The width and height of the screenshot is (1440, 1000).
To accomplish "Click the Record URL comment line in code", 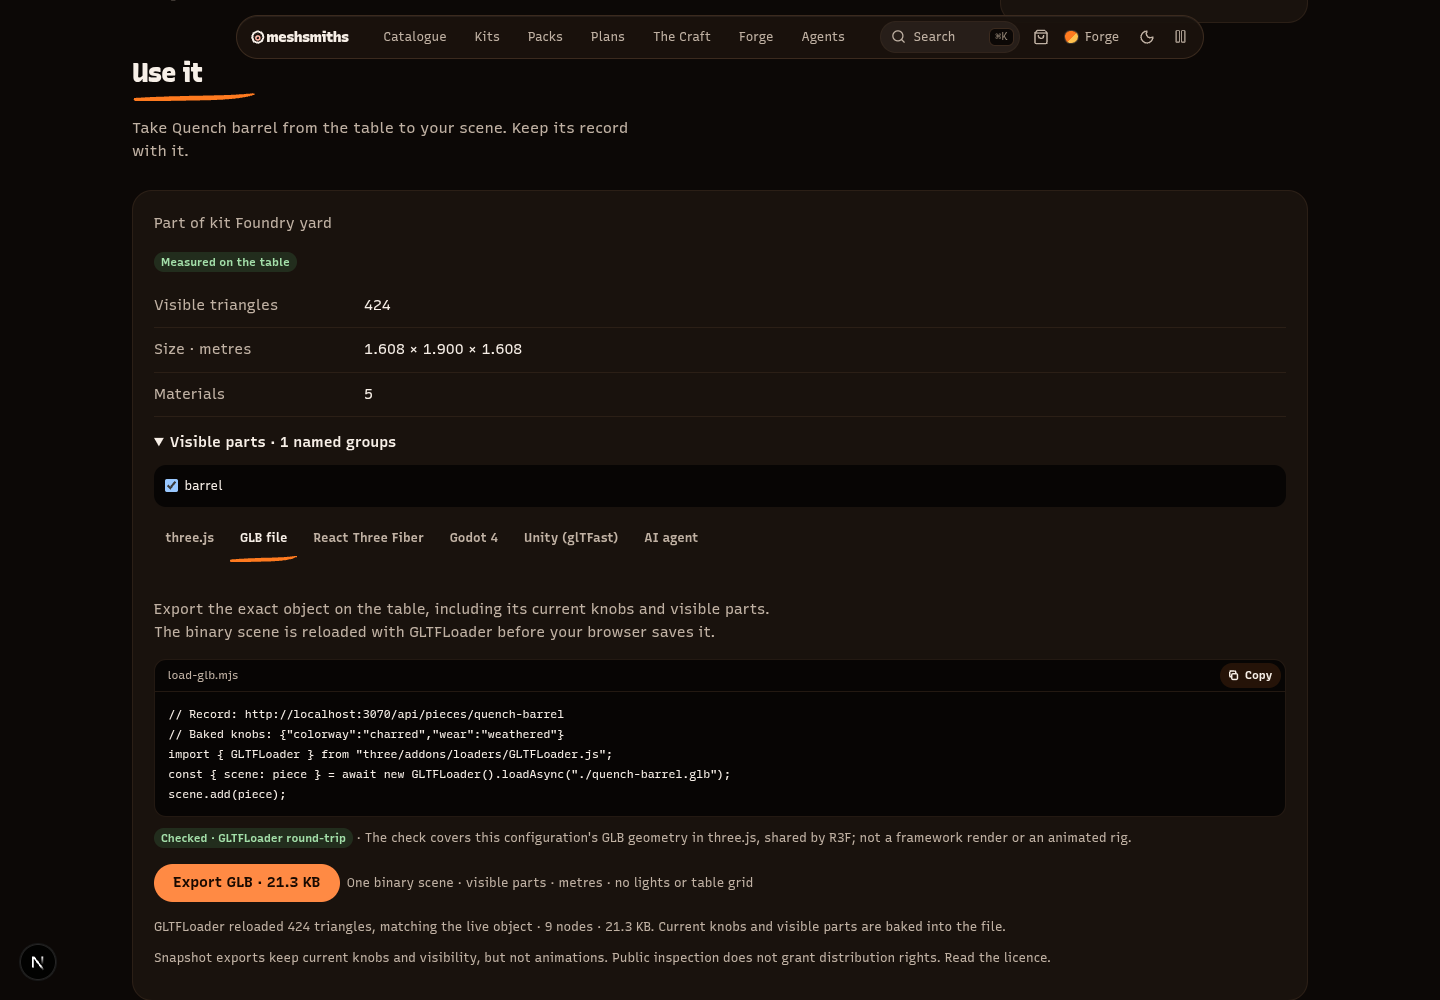I will [366, 715].
